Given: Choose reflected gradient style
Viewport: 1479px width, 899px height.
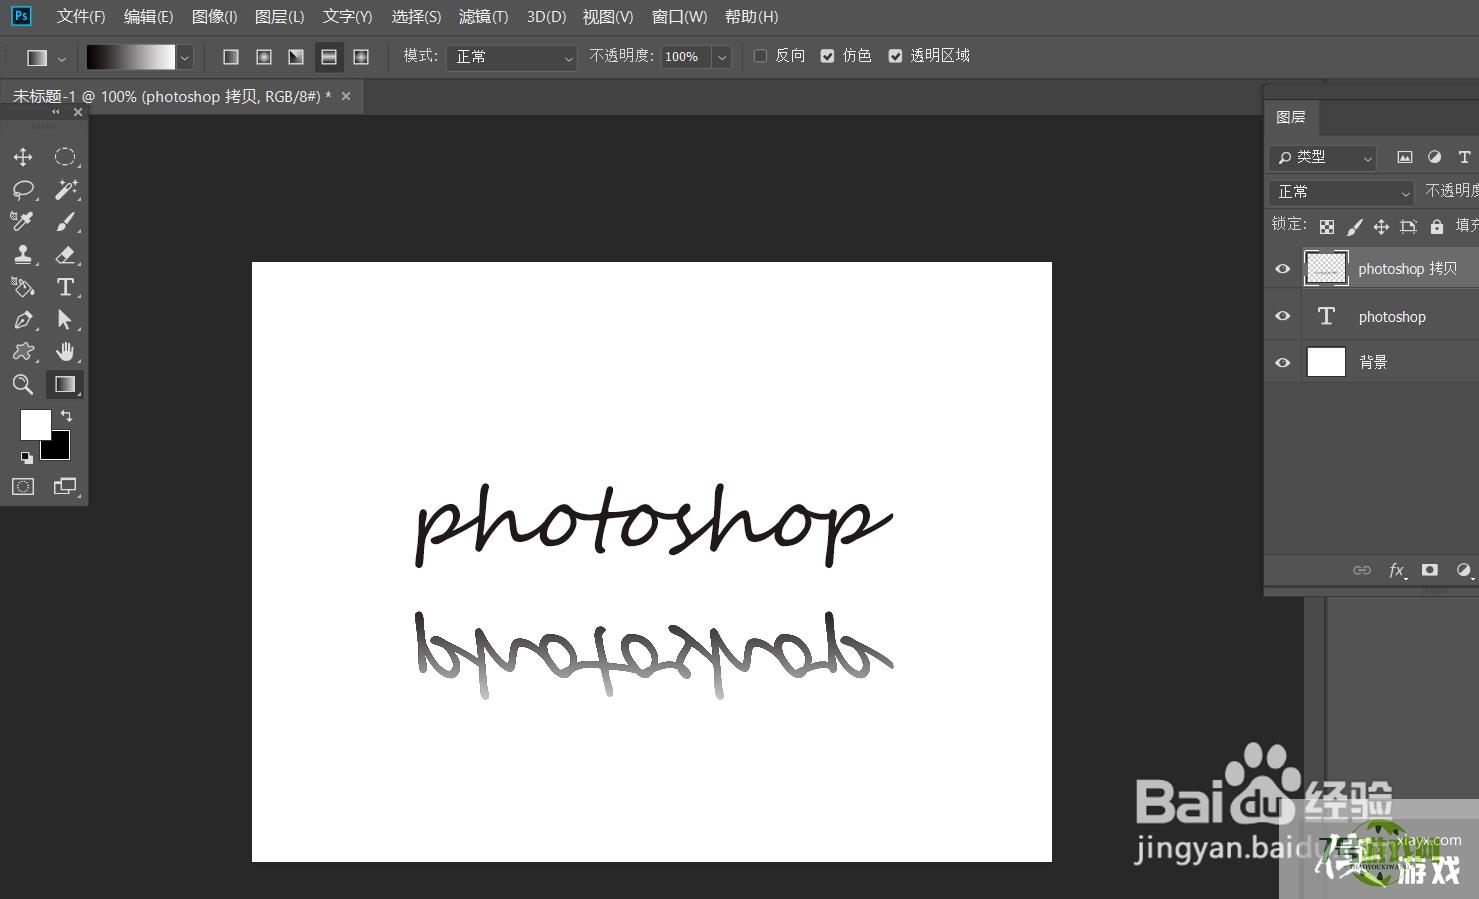Looking at the screenshot, I should 329,57.
